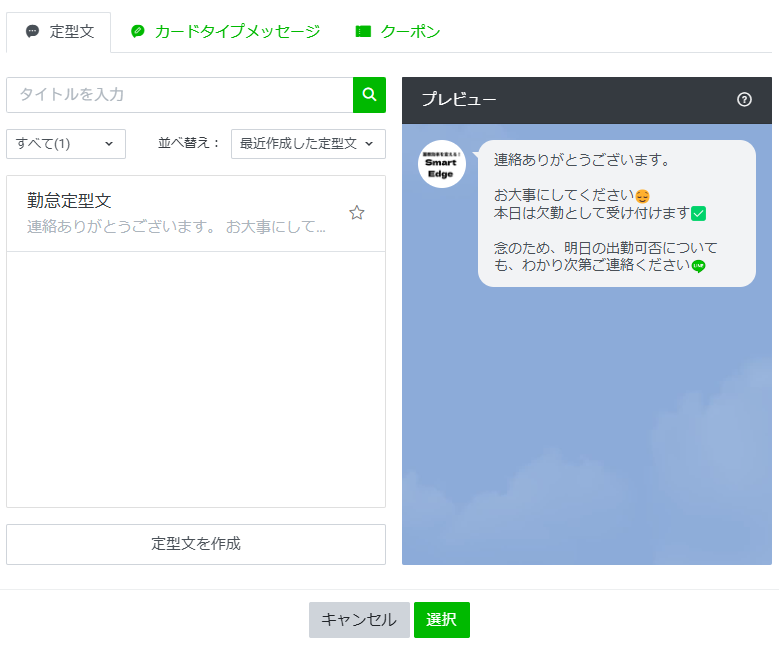The height and width of the screenshot is (645, 779).
Task: Click the green 選択 button
Action: pos(442,620)
